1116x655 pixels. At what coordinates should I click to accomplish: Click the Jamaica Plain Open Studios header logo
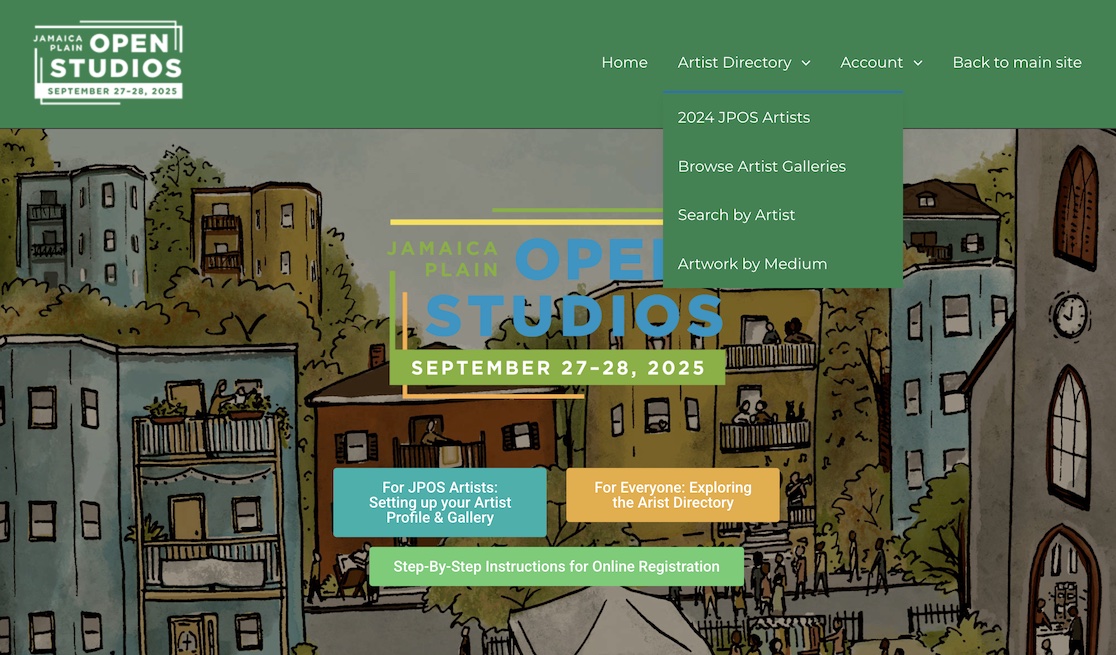point(108,62)
